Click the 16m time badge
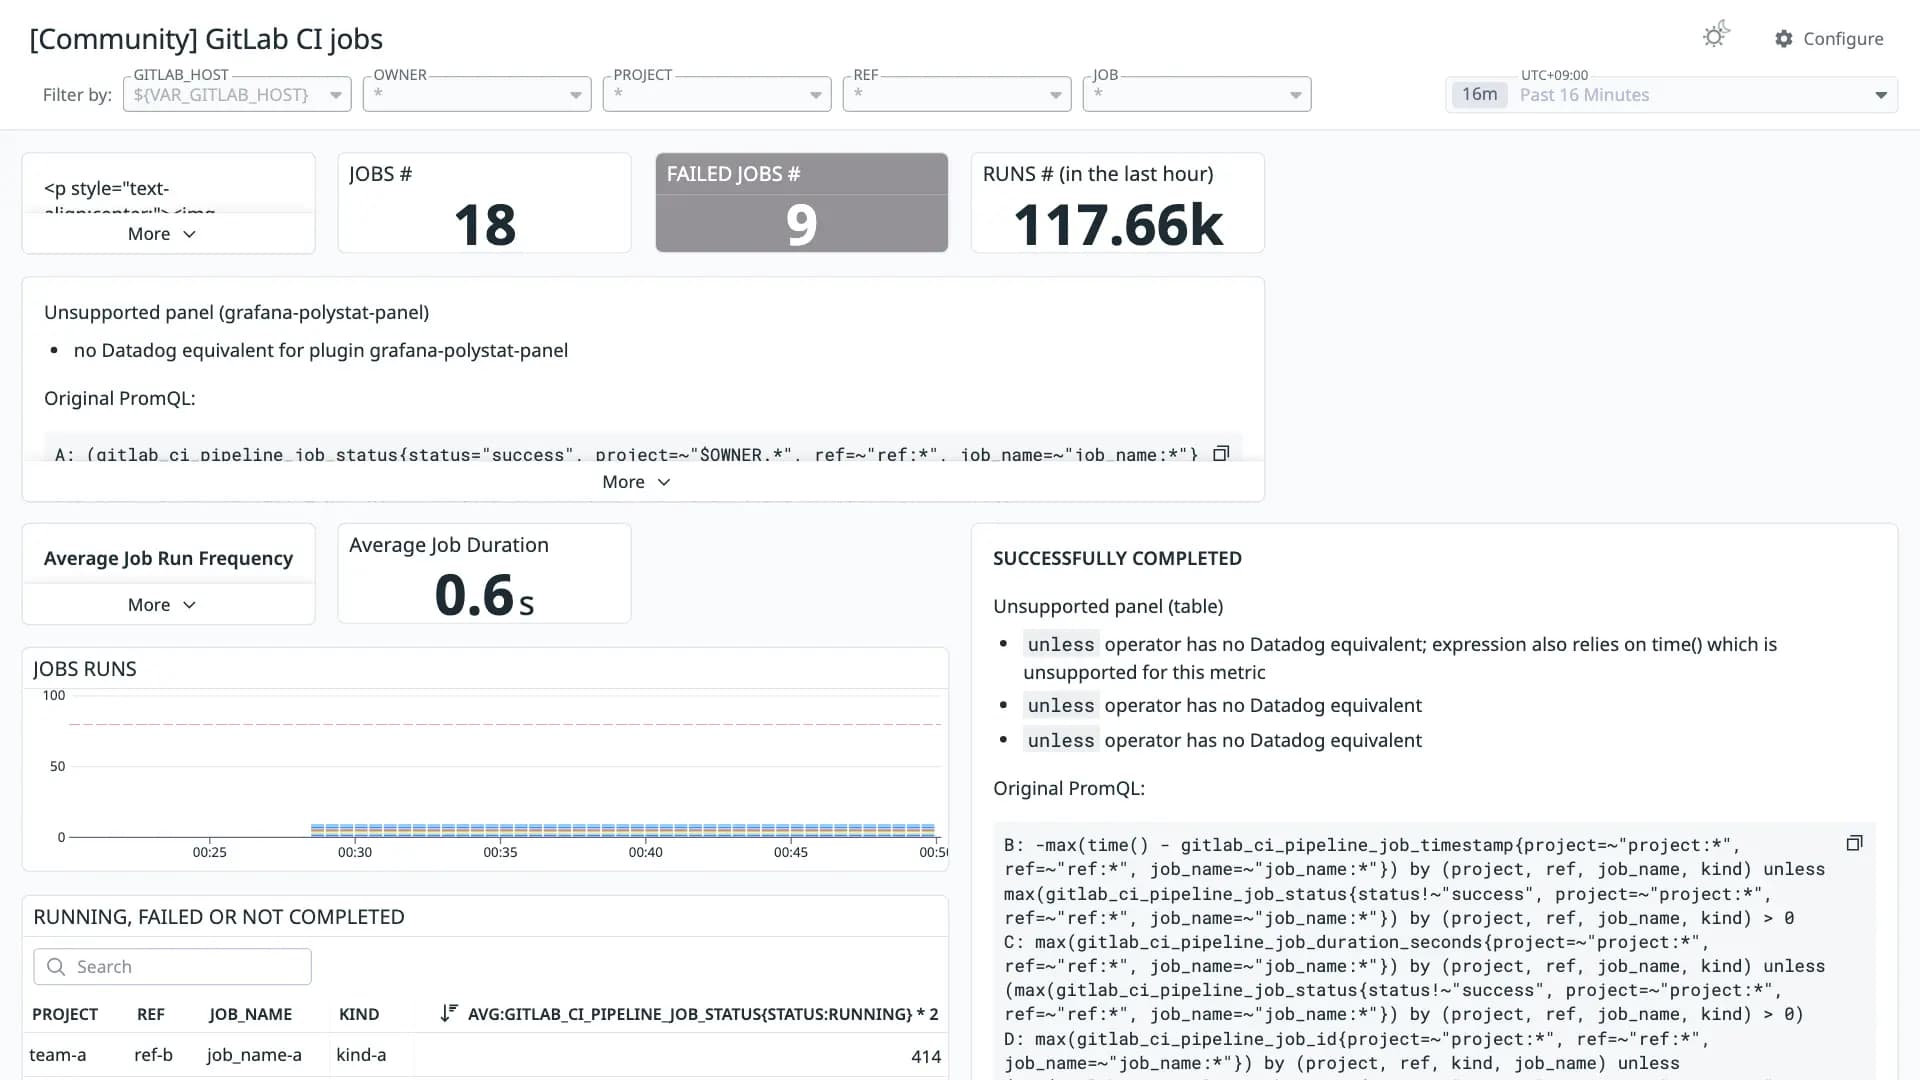The width and height of the screenshot is (1920, 1080). pyautogui.click(x=1479, y=94)
